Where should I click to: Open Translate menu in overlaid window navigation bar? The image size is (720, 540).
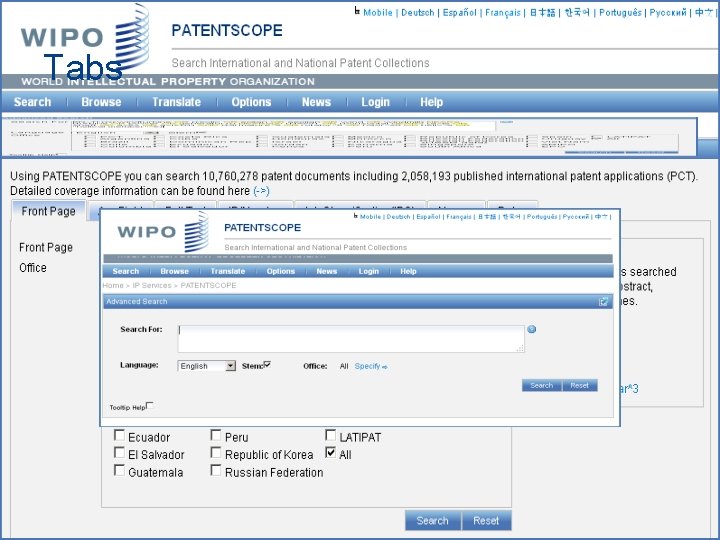[228, 271]
